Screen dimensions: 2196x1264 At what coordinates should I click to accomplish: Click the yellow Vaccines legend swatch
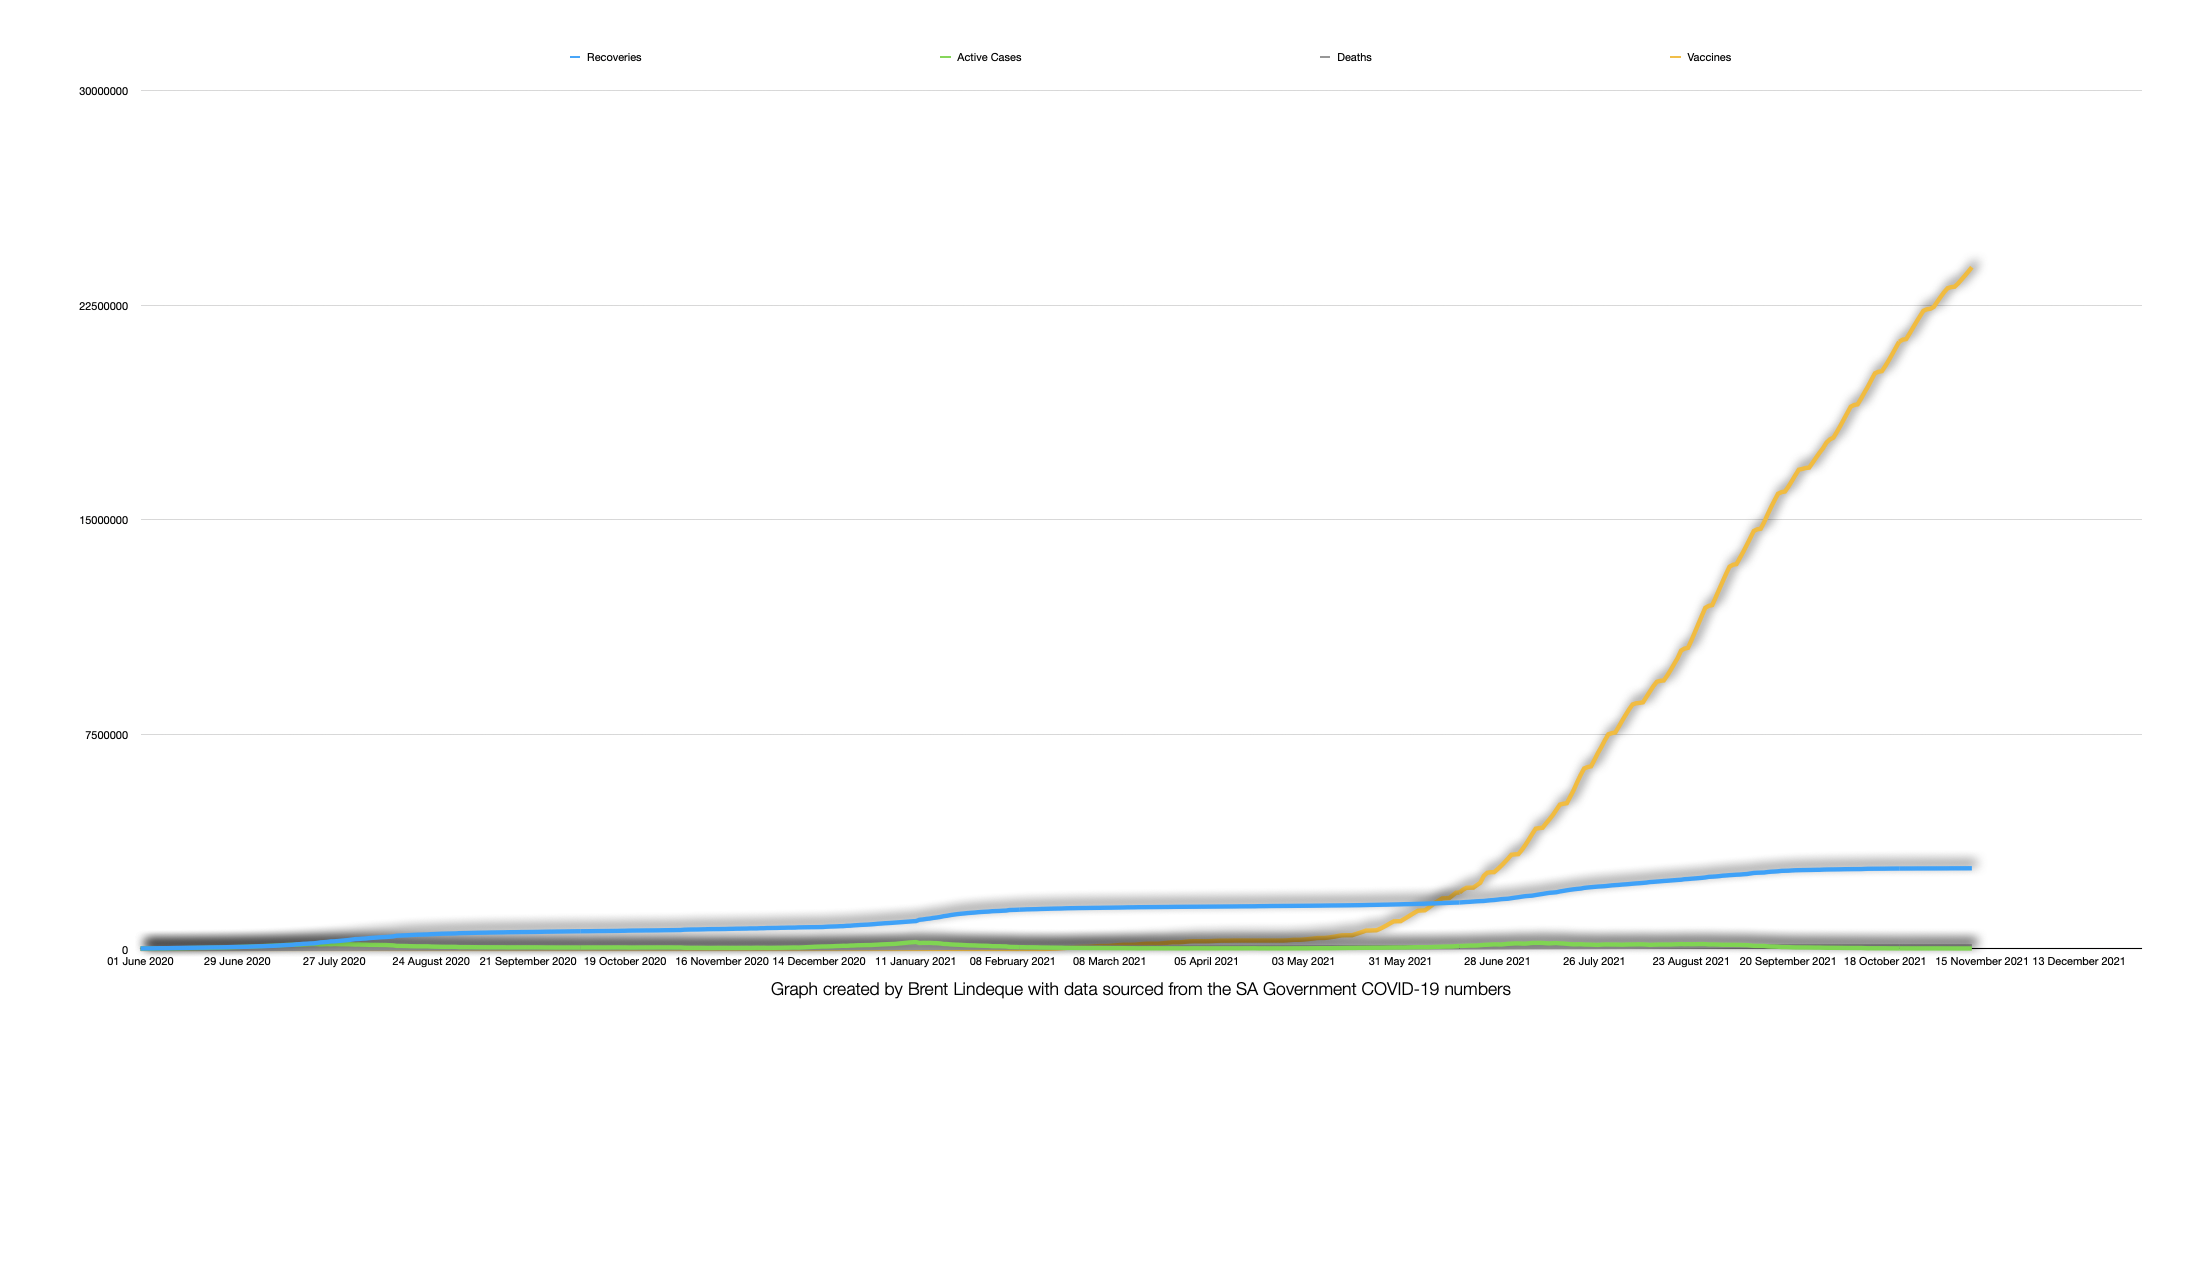click(x=1675, y=58)
